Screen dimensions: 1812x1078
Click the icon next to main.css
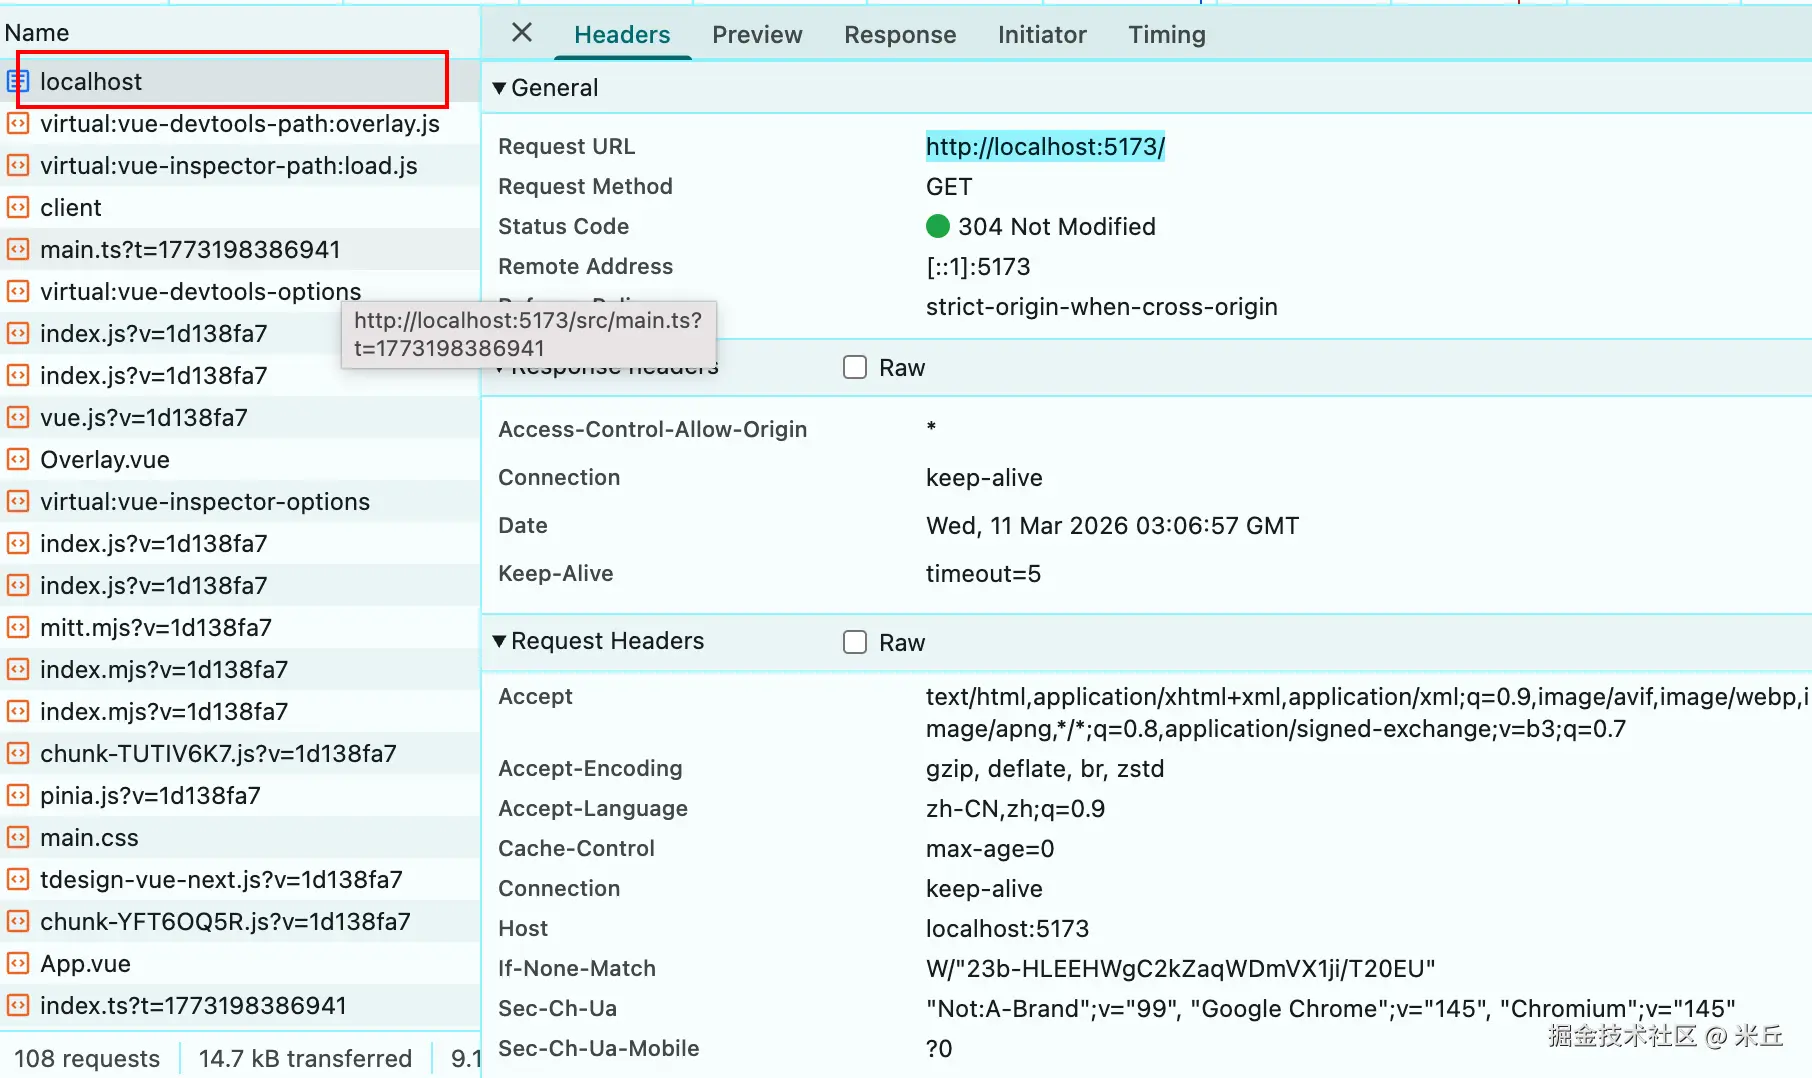(x=18, y=837)
